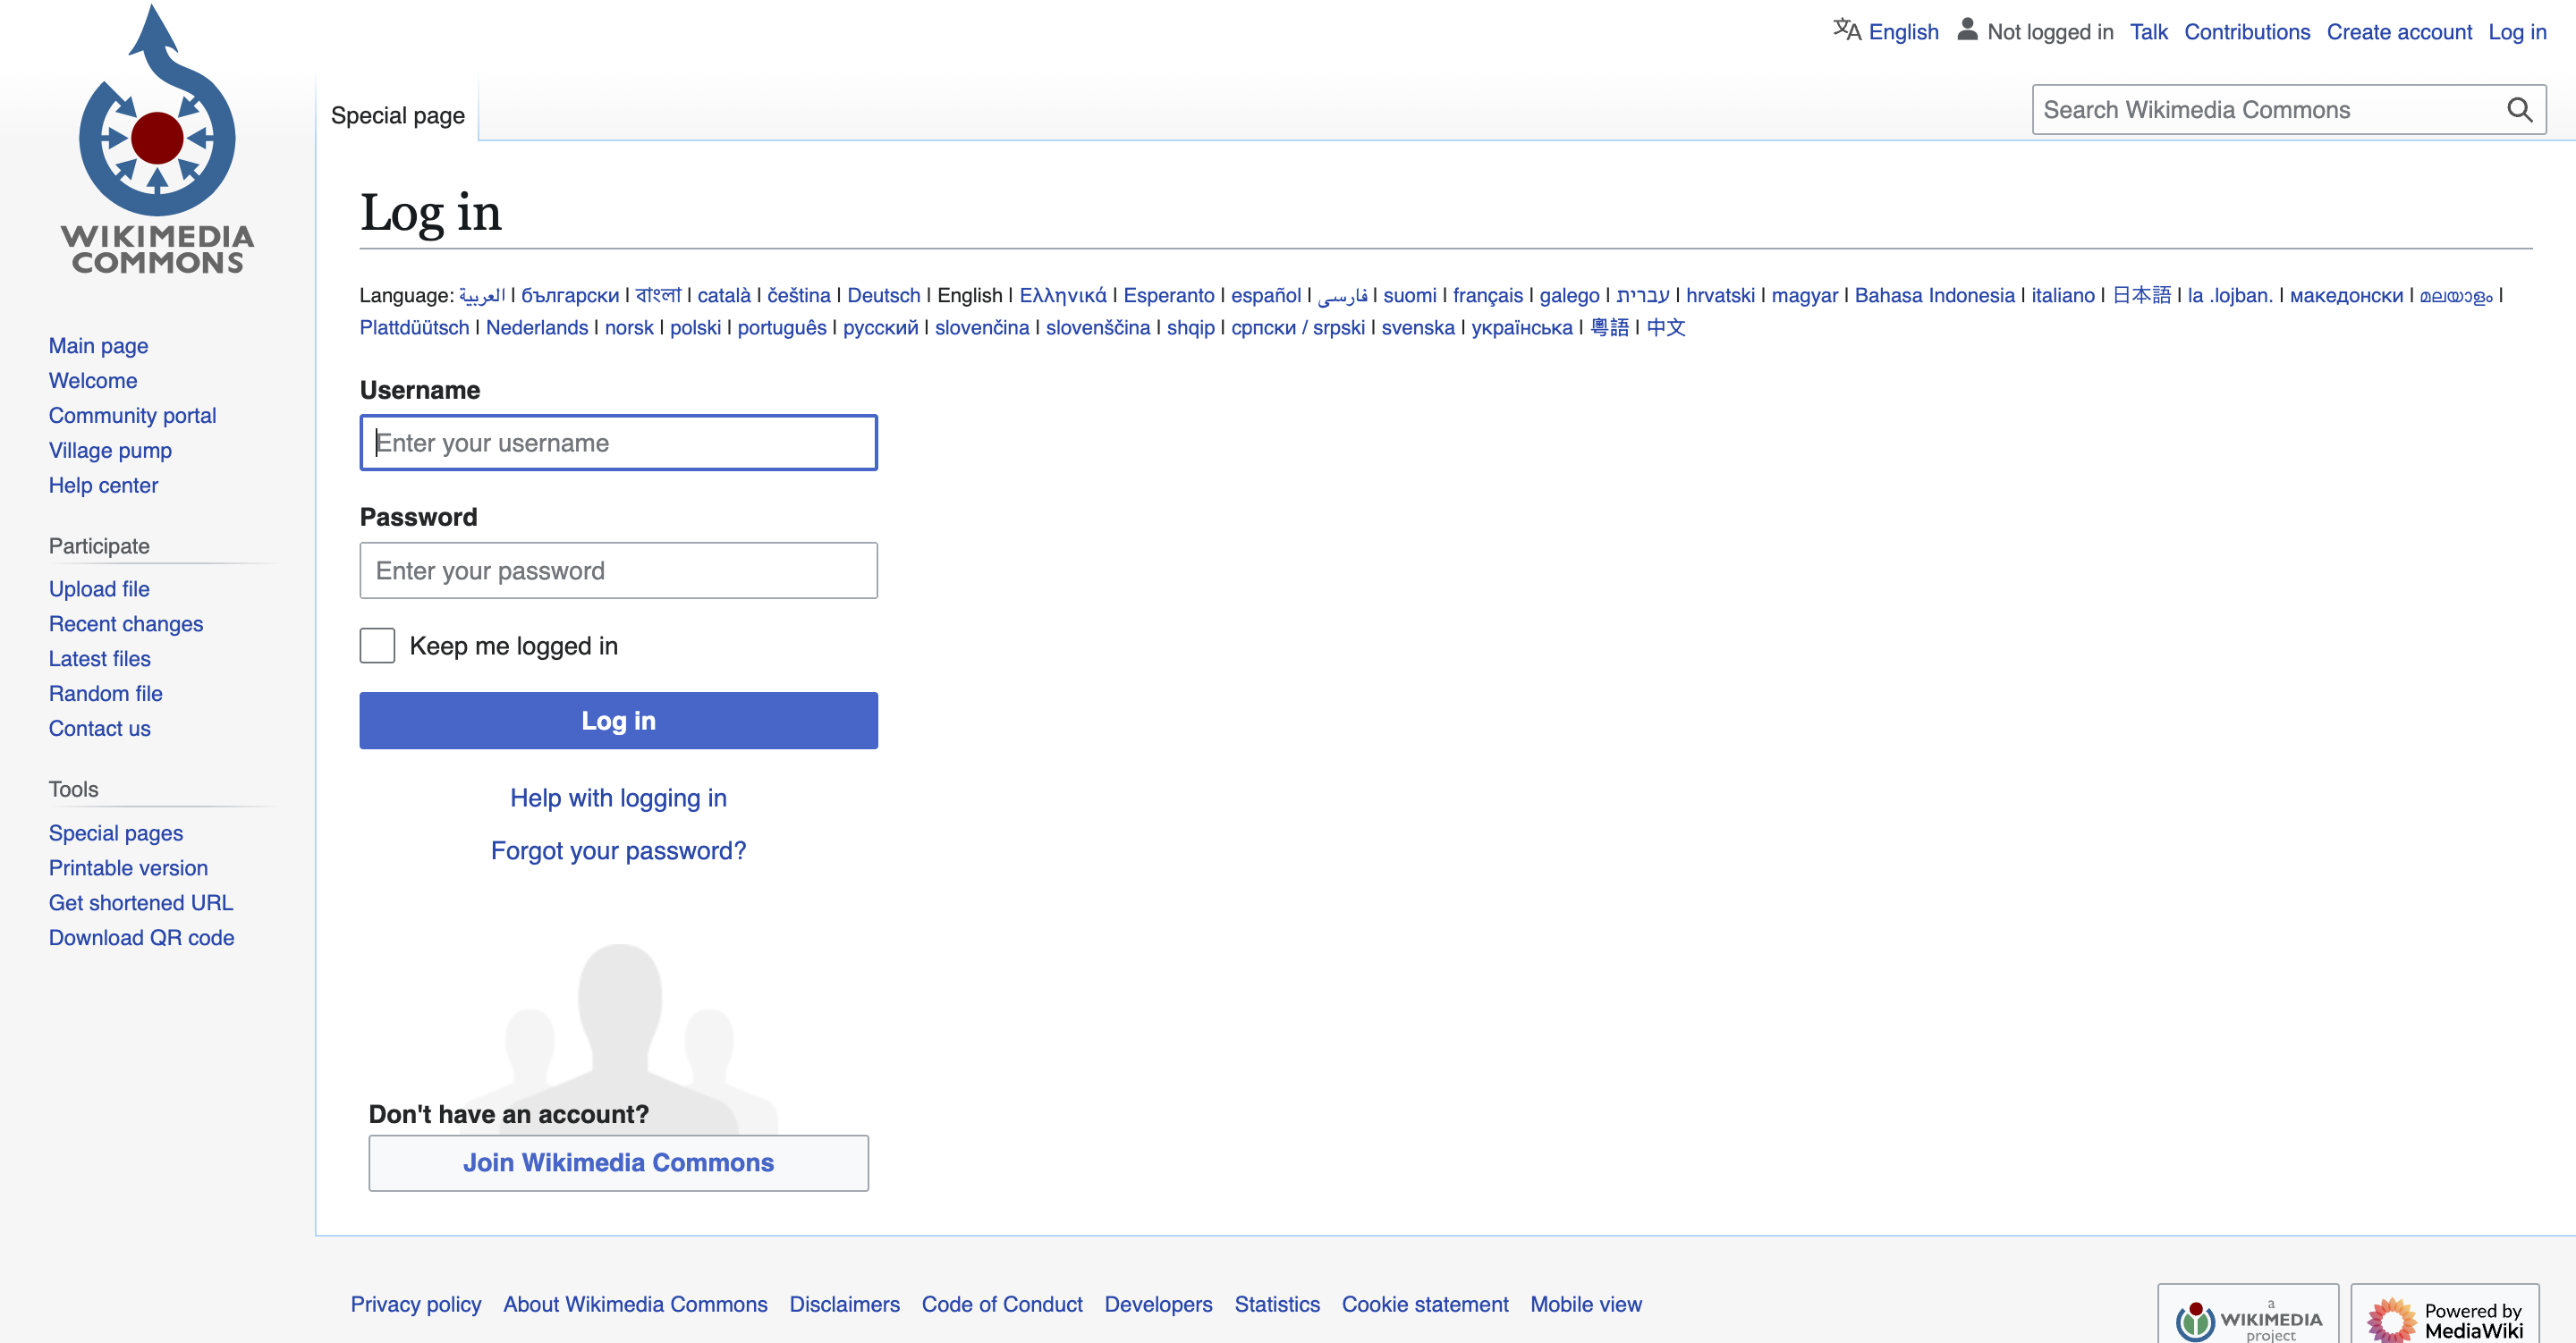Enable the Keep me logged in checkbox
The image size is (2576, 1343).
click(377, 645)
